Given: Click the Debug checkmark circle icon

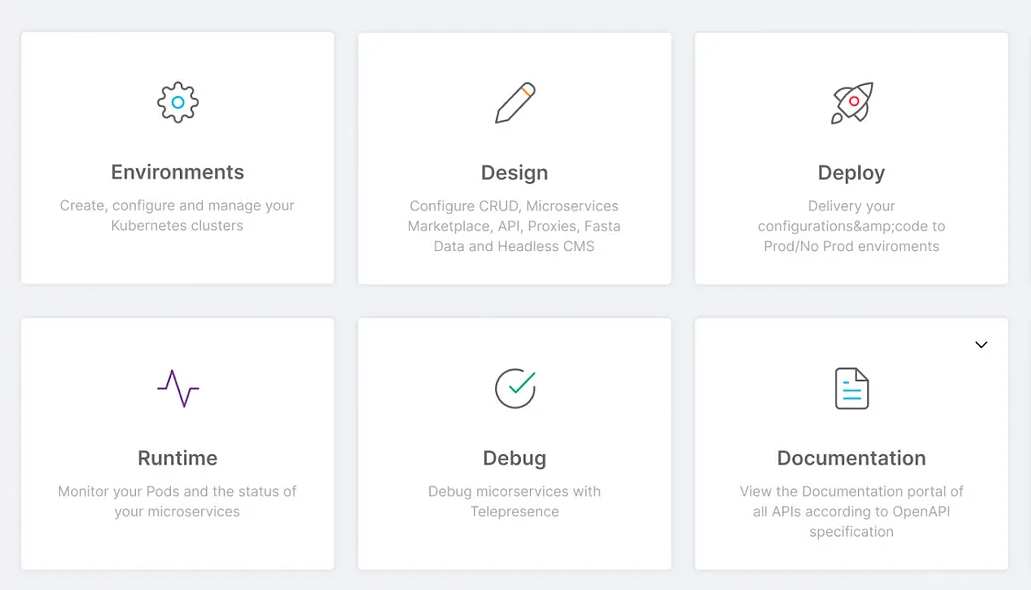Looking at the screenshot, I should (514, 388).
